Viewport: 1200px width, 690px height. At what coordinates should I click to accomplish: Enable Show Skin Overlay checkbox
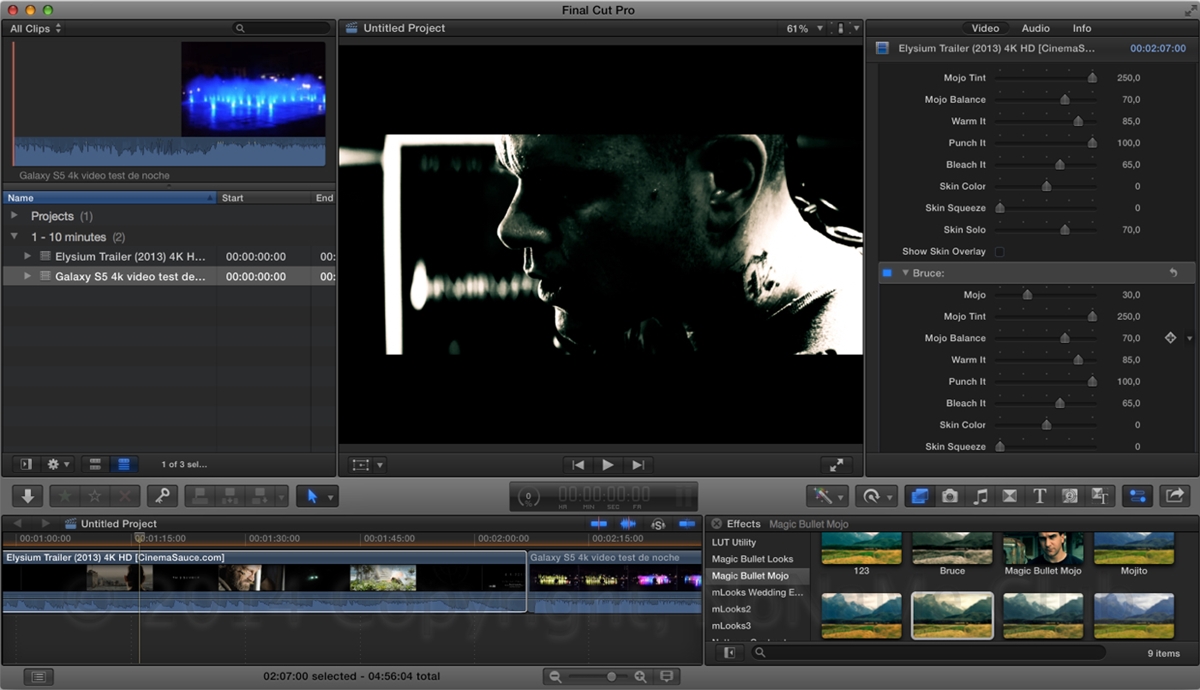pos(999,251)
